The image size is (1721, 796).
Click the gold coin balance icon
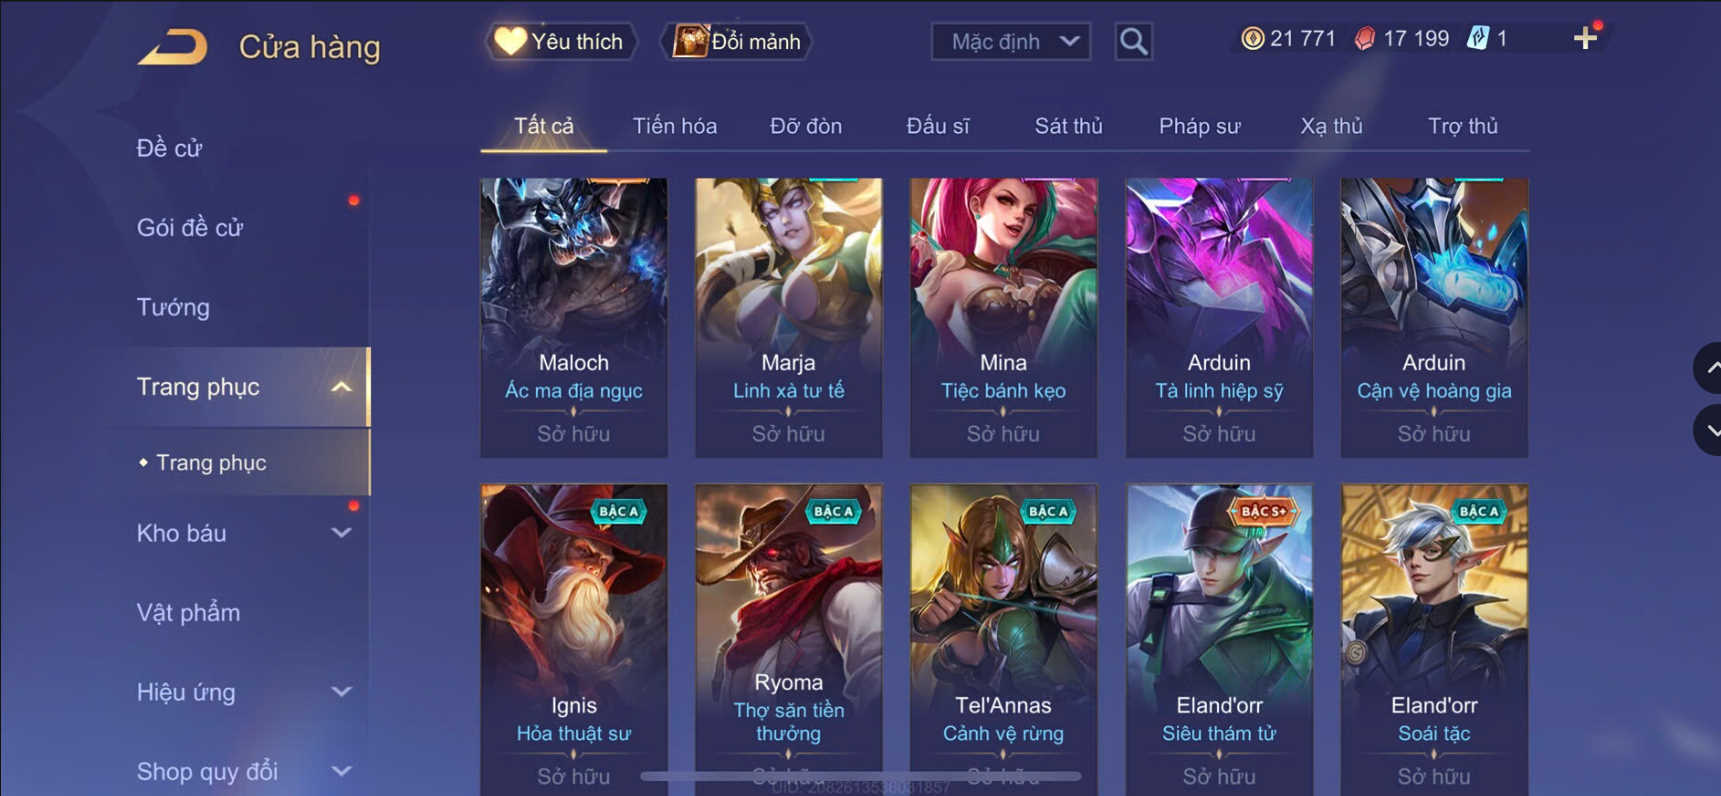1252,39
